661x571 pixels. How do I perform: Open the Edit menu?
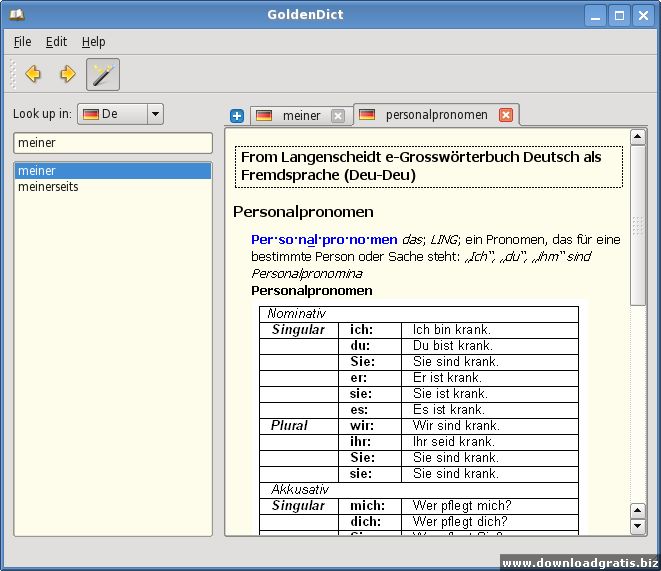click(x=56, y=42)
